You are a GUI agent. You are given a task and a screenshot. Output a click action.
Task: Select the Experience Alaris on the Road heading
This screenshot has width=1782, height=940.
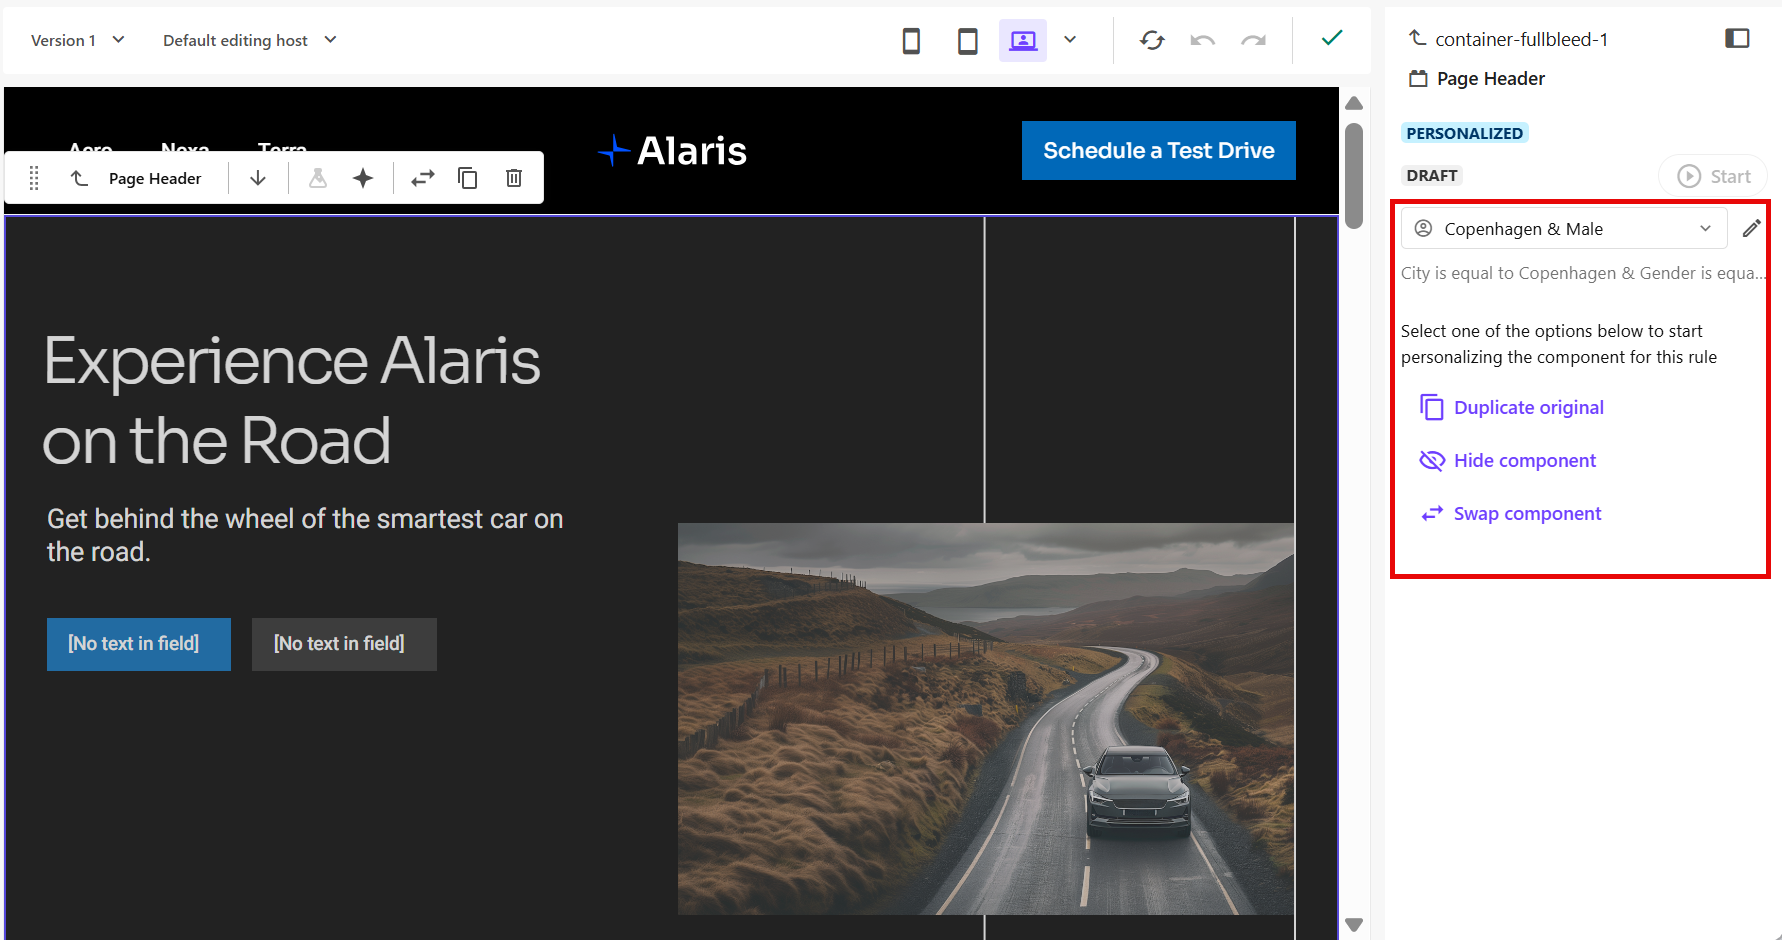coord(292,400)
